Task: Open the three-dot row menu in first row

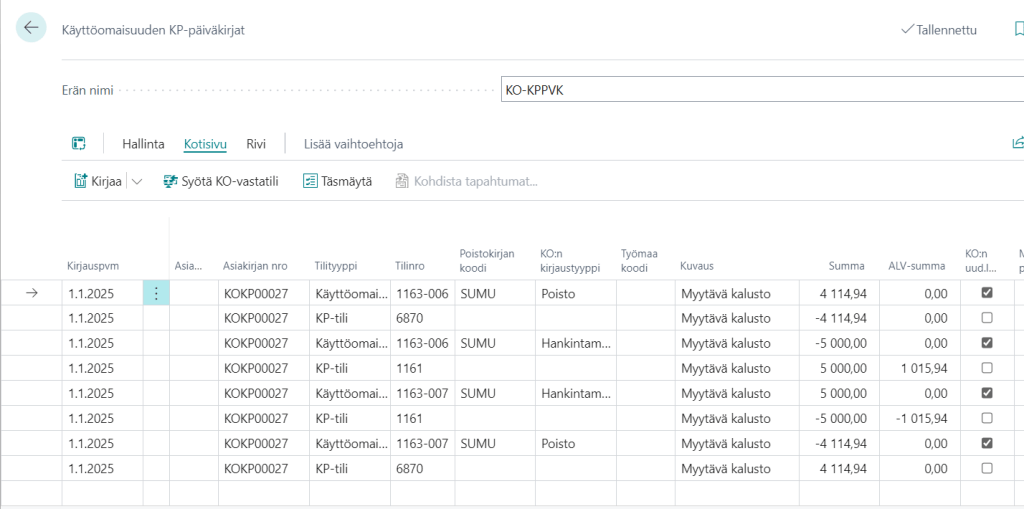Action: 156,293
